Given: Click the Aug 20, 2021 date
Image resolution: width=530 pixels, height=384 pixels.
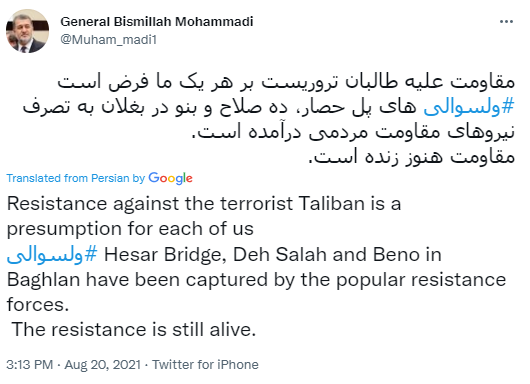Looking at the screenshot, I should click(103, 365).
